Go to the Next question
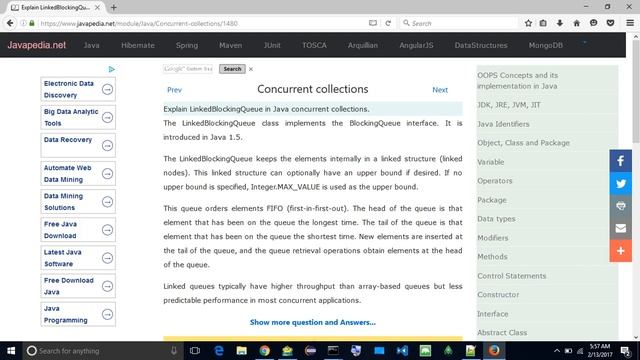Viewport: 640px width, 360px height. point(440,90)
